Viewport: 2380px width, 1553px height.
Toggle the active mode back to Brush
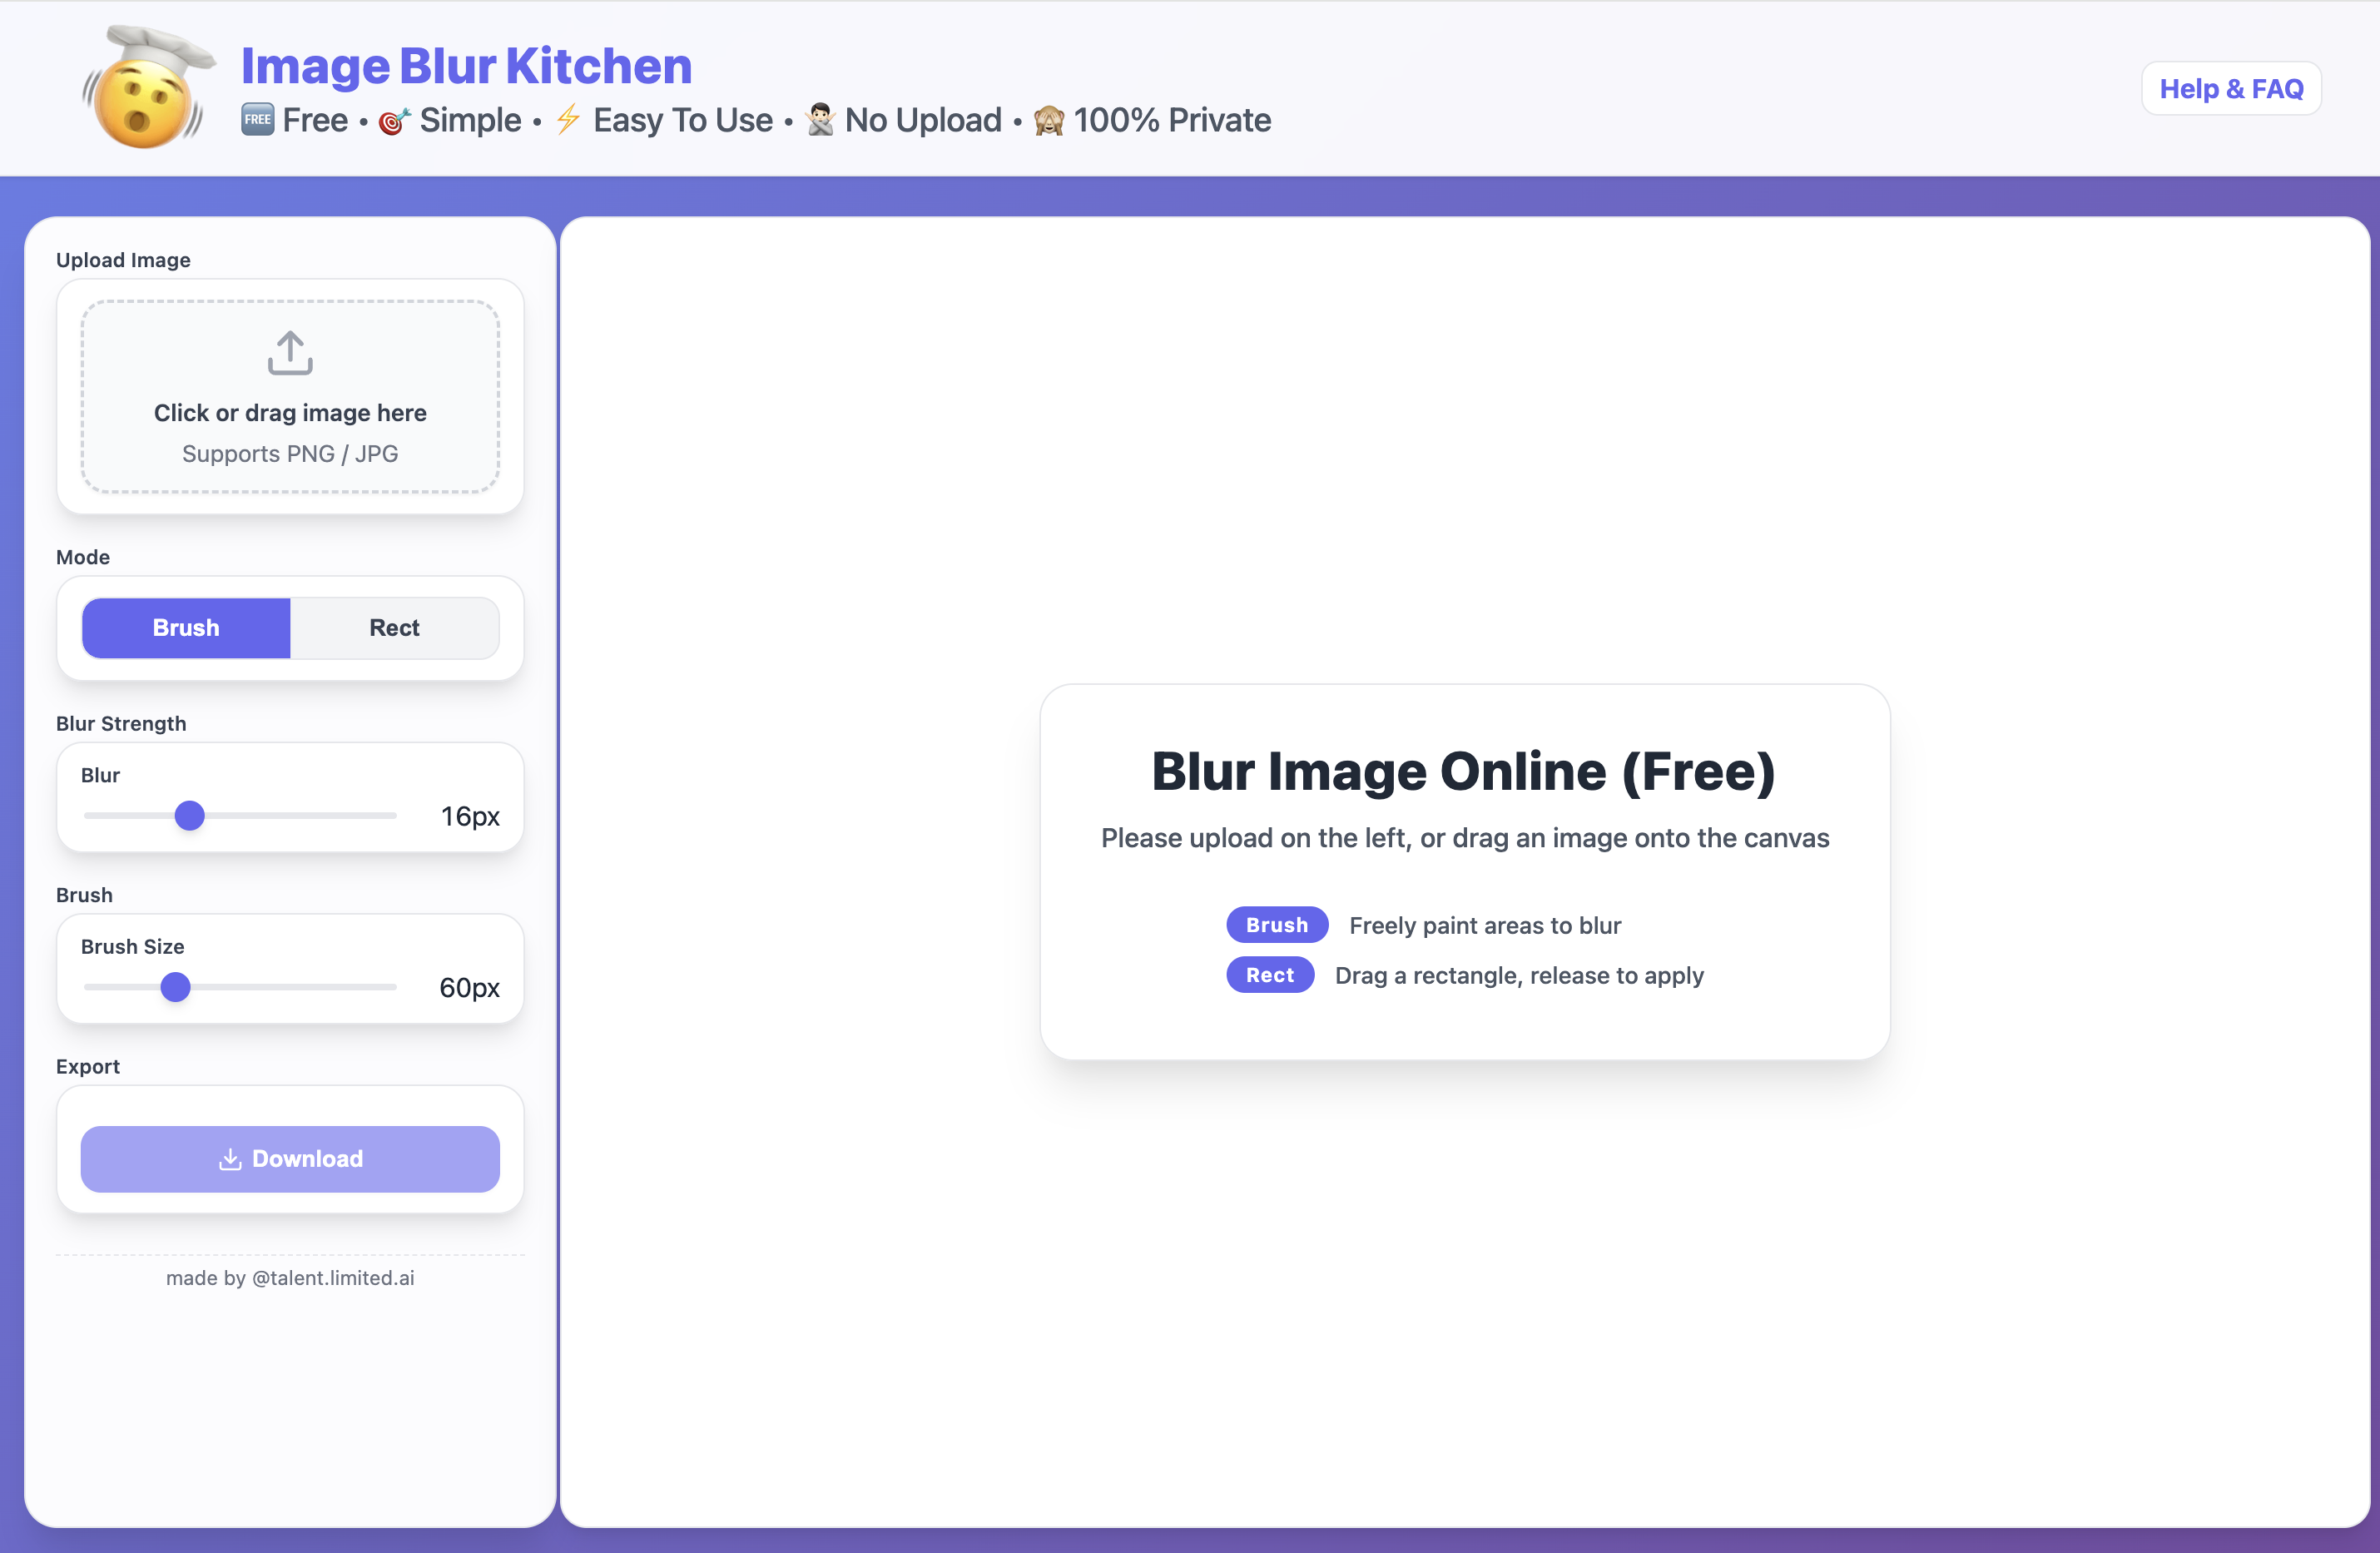pos(186,627)
